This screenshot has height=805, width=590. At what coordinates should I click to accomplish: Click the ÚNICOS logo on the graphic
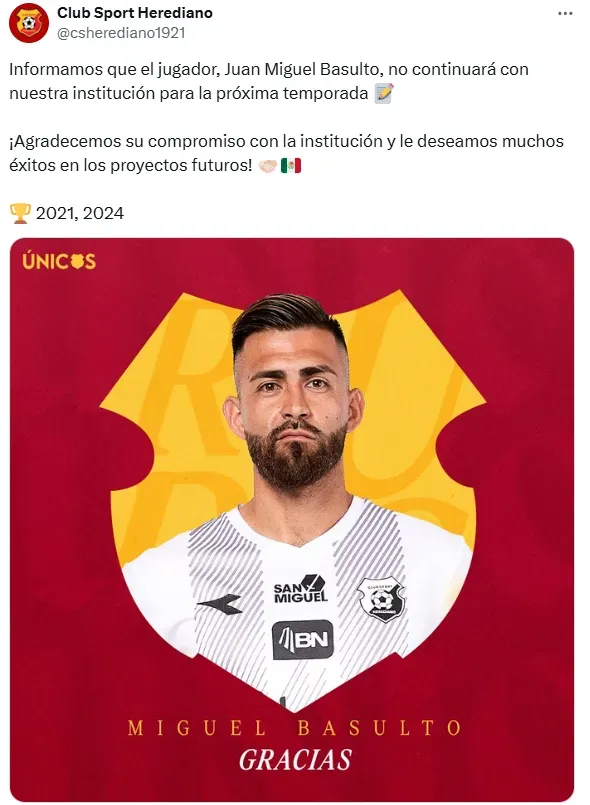tap(59, 261)
